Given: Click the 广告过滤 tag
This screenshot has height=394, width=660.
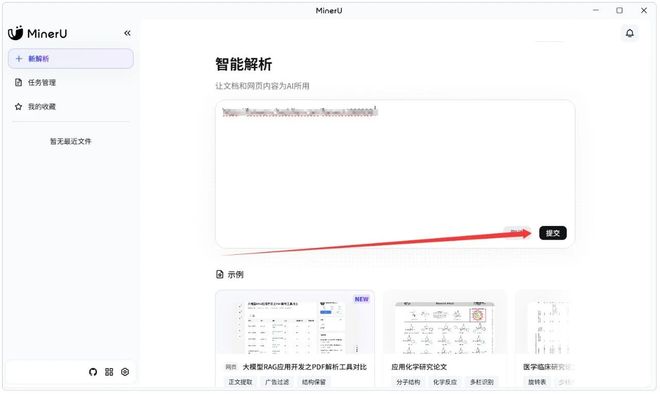Looking at the screenshot, I should 277,382.
